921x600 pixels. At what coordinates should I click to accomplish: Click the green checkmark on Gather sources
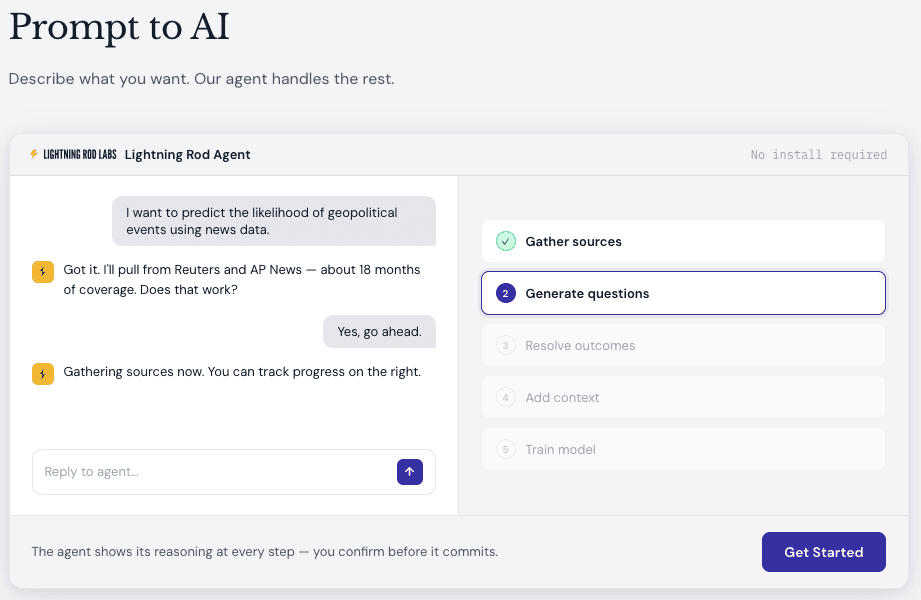[506, 242]
